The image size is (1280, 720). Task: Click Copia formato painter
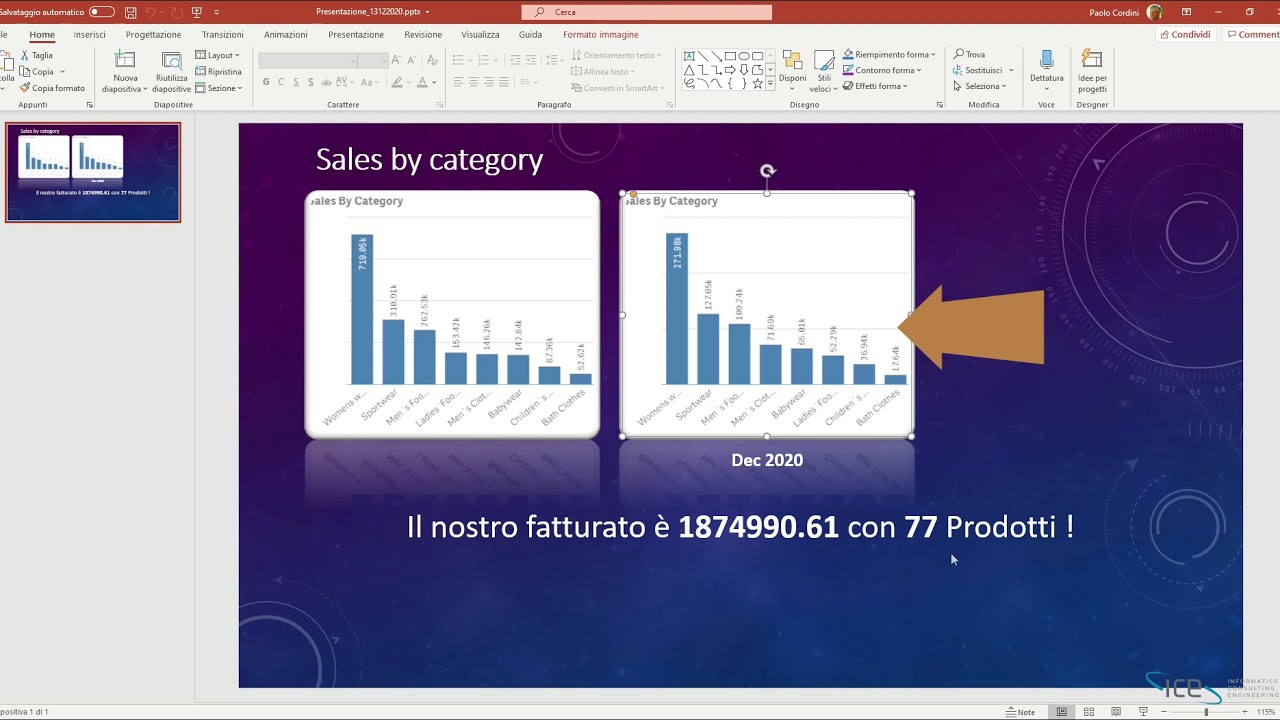click(x=52, y=88)
